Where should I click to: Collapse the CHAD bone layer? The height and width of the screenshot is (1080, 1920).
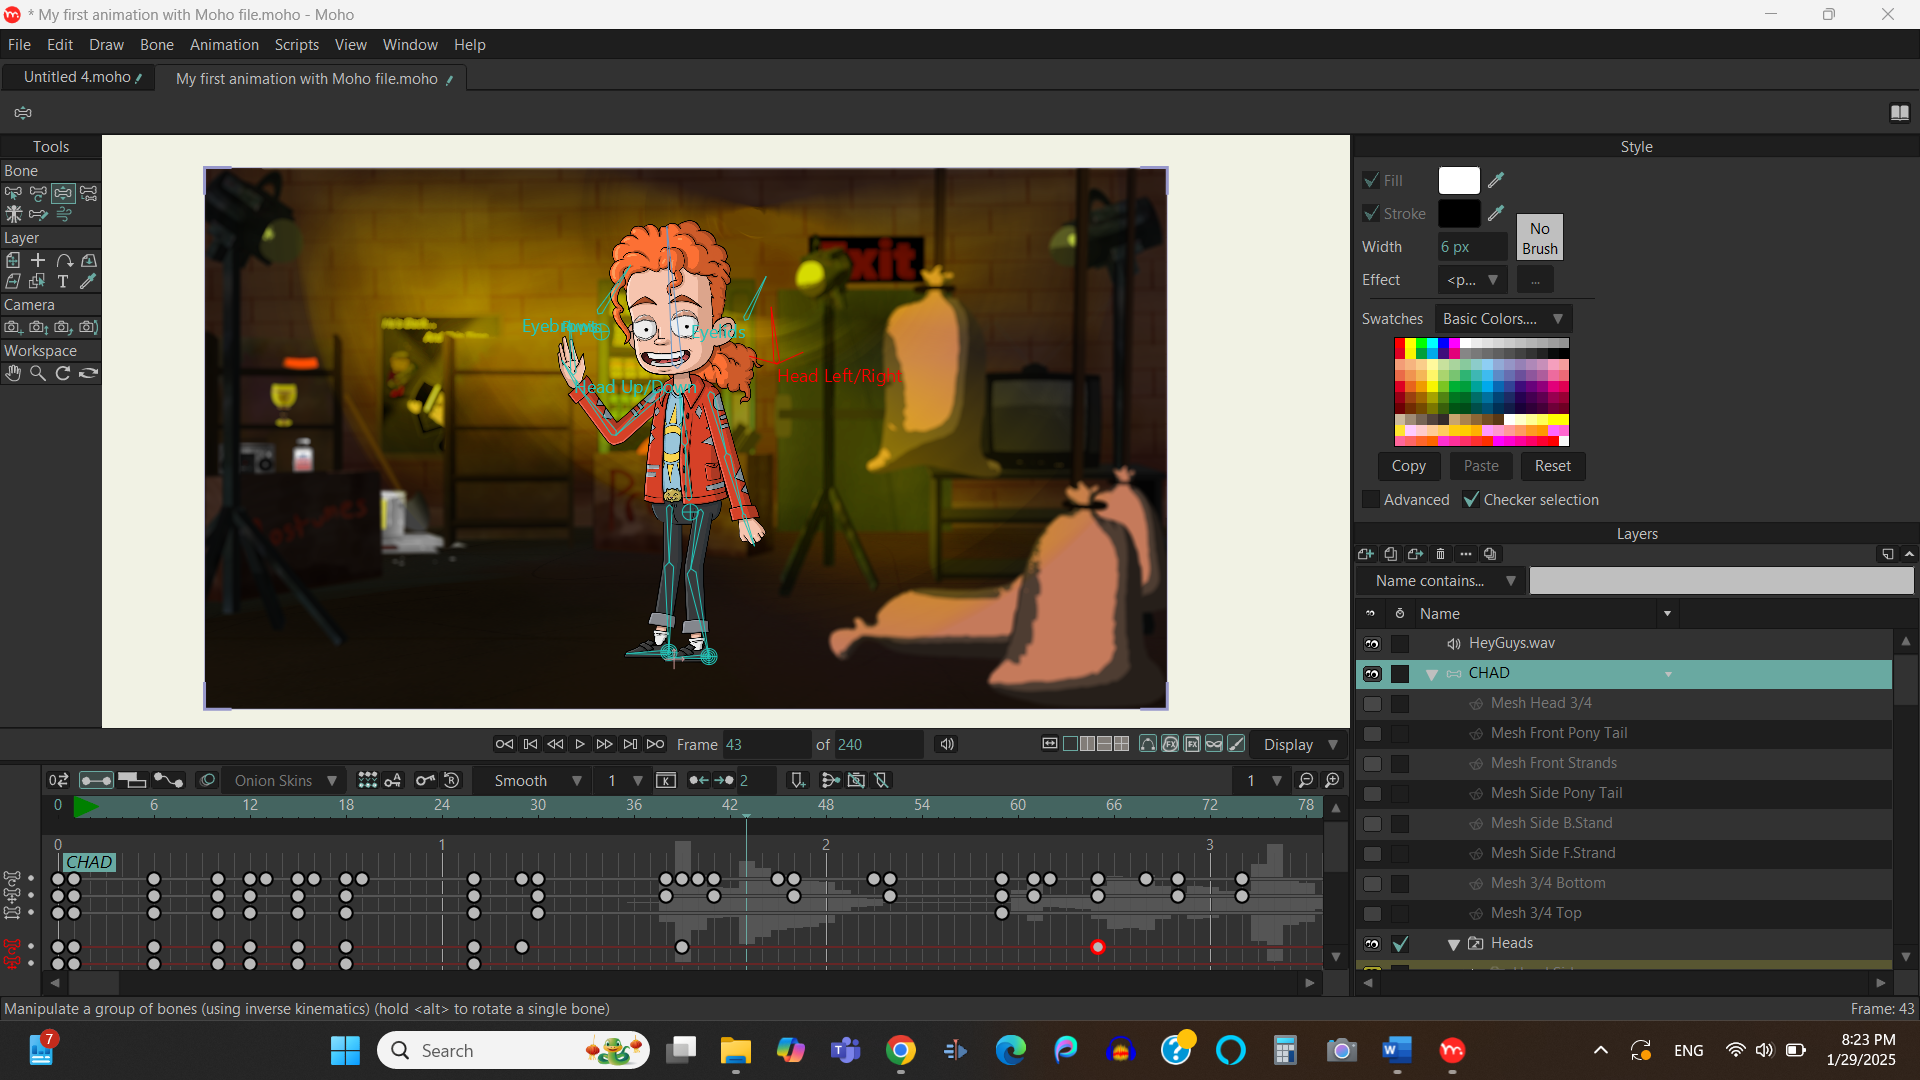pyautogui.click(x=1431, y=674)
